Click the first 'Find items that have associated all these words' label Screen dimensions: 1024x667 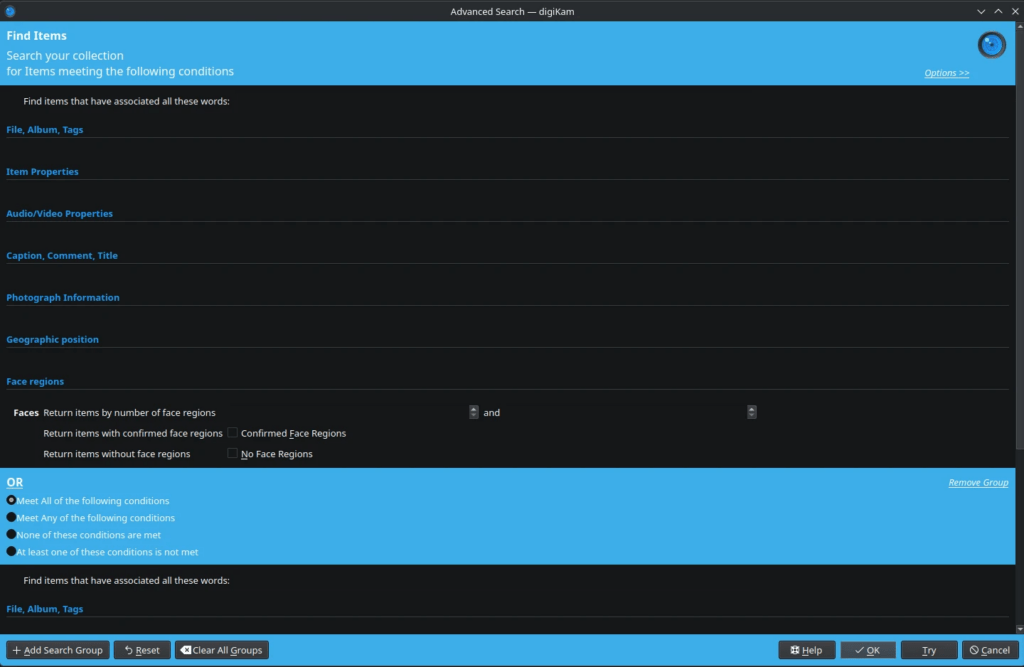126,101
